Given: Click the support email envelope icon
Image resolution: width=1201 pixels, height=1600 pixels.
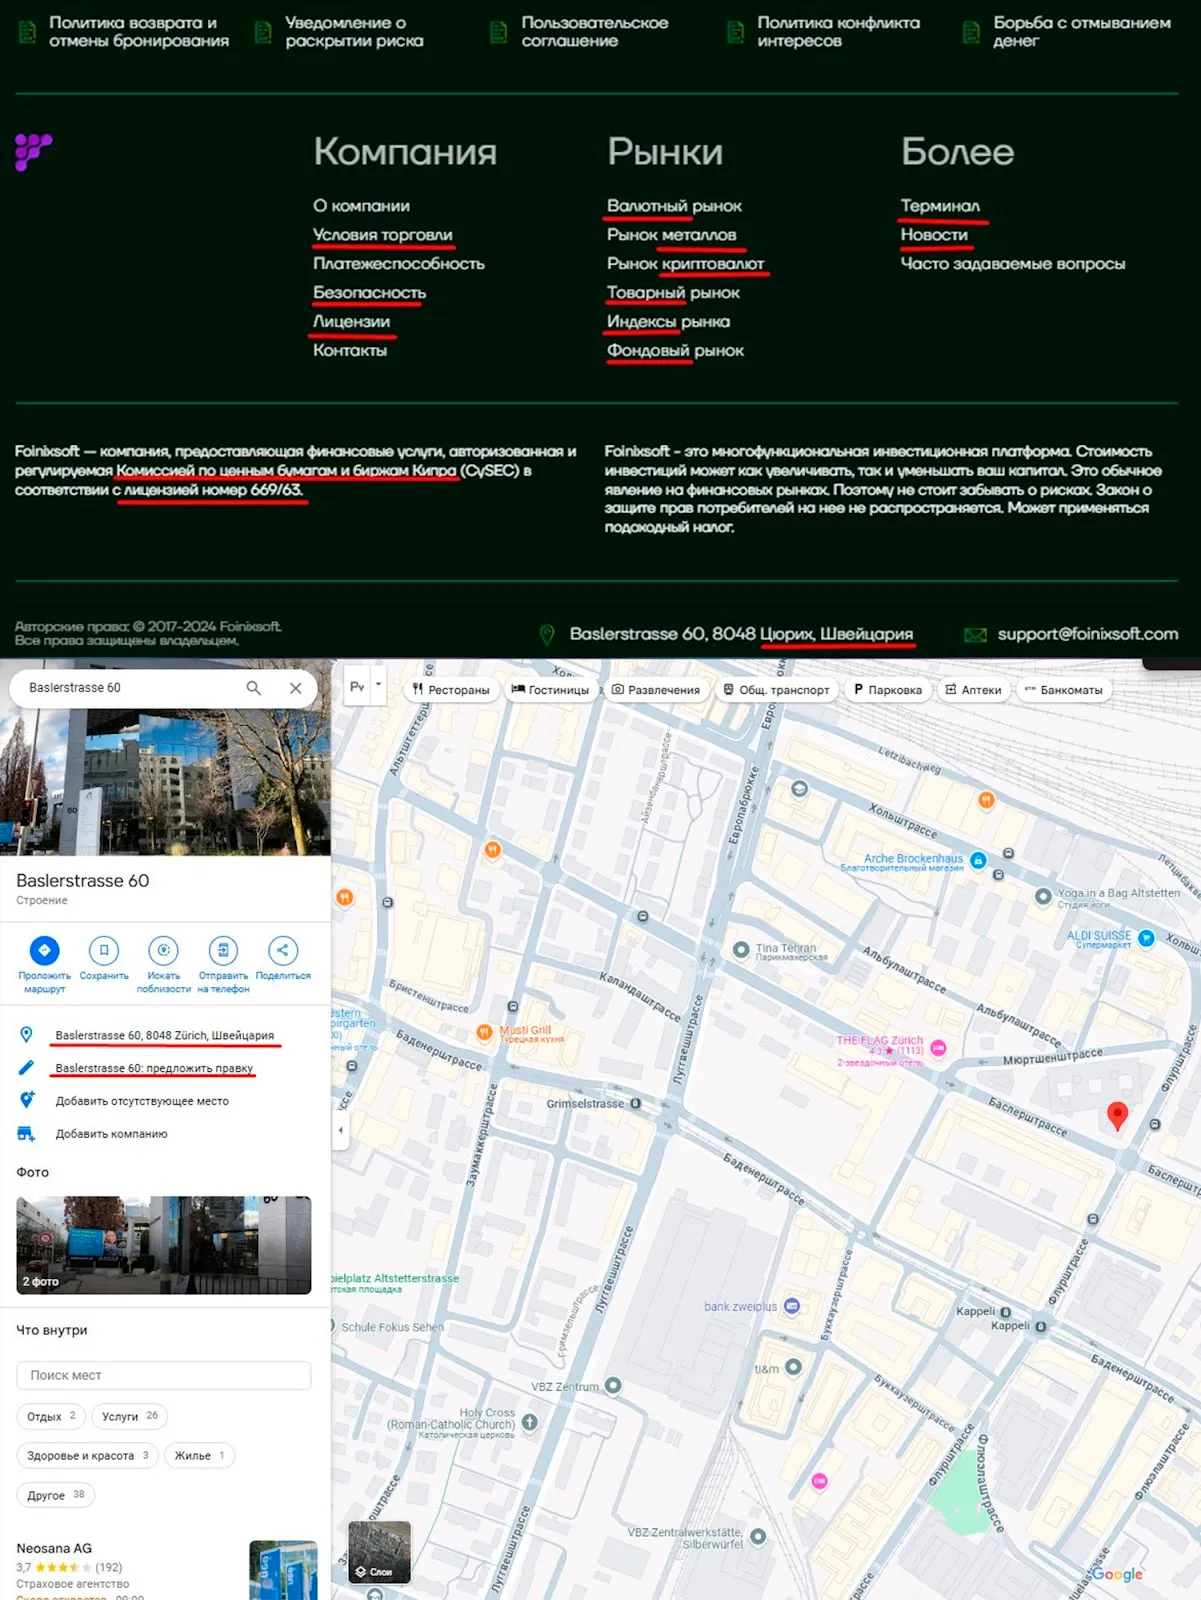Looking at the screenshot, I should pos(975,635).
